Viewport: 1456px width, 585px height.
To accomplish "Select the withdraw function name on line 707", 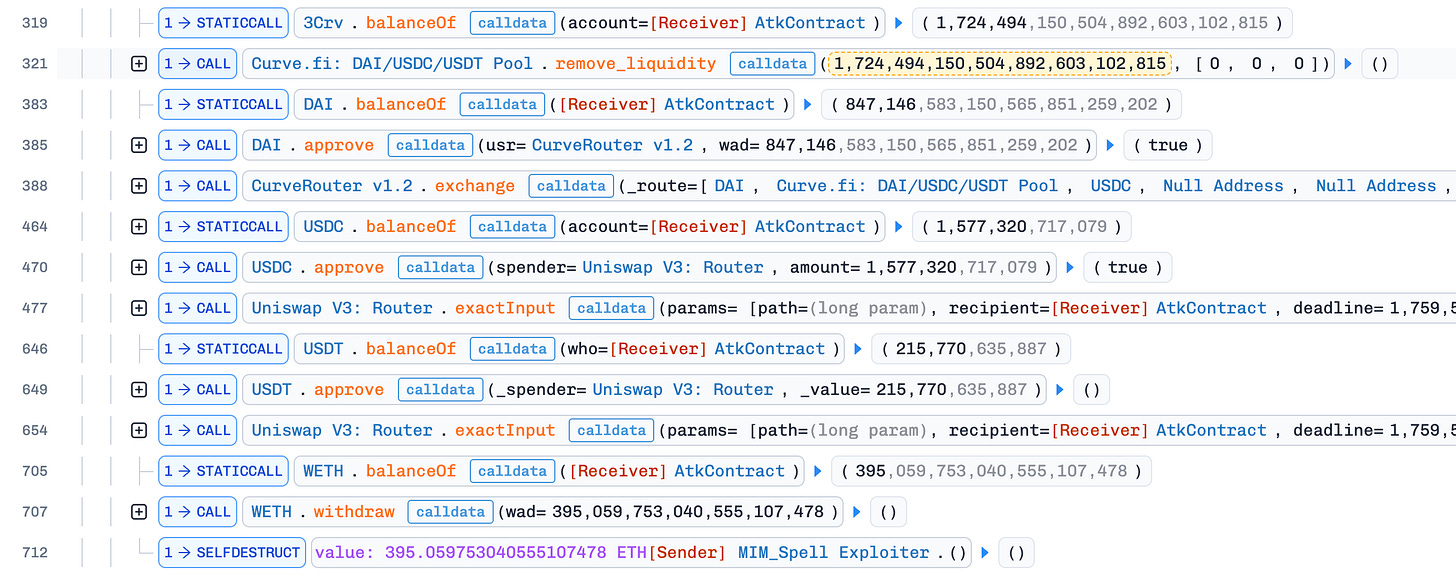I will [x=354, y=512].
